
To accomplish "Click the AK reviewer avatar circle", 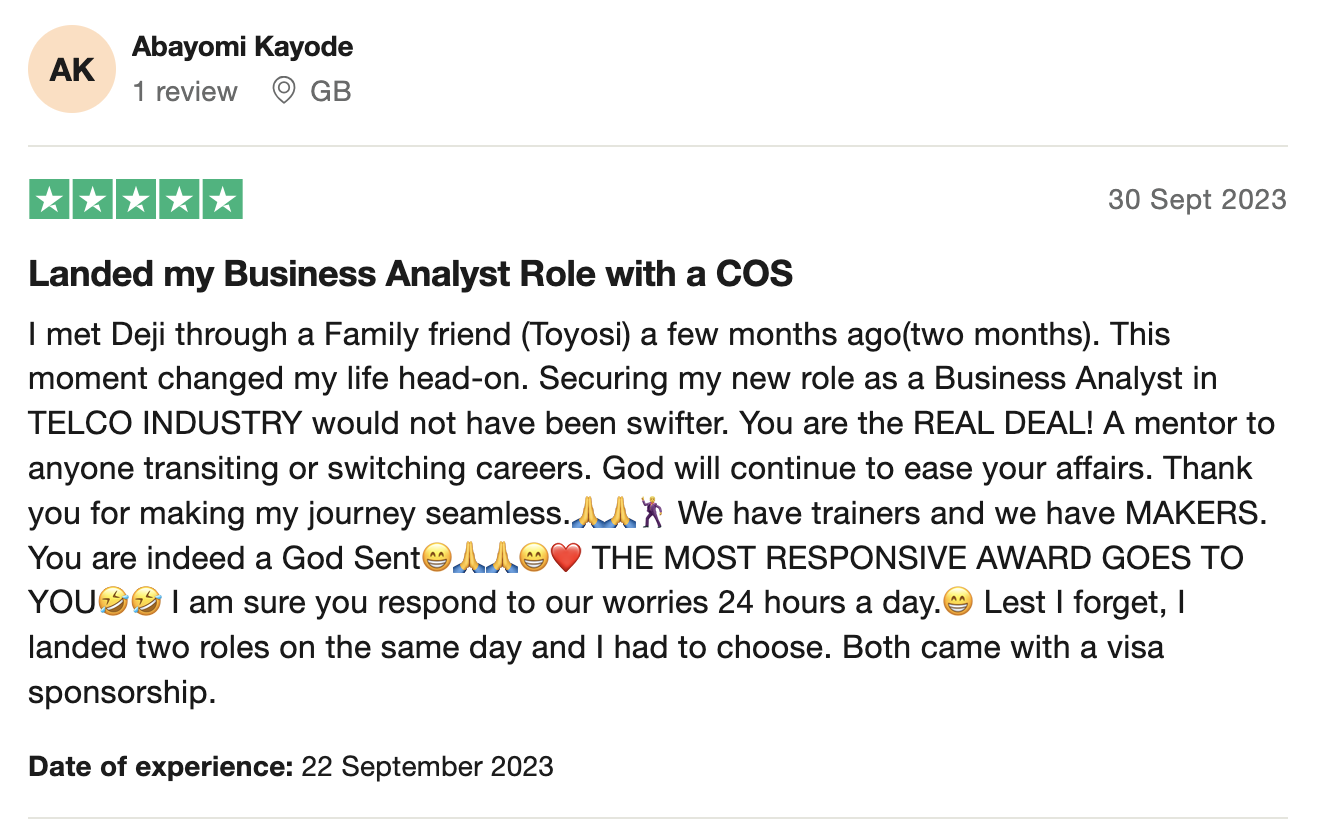I will click(x=72, y=69).
